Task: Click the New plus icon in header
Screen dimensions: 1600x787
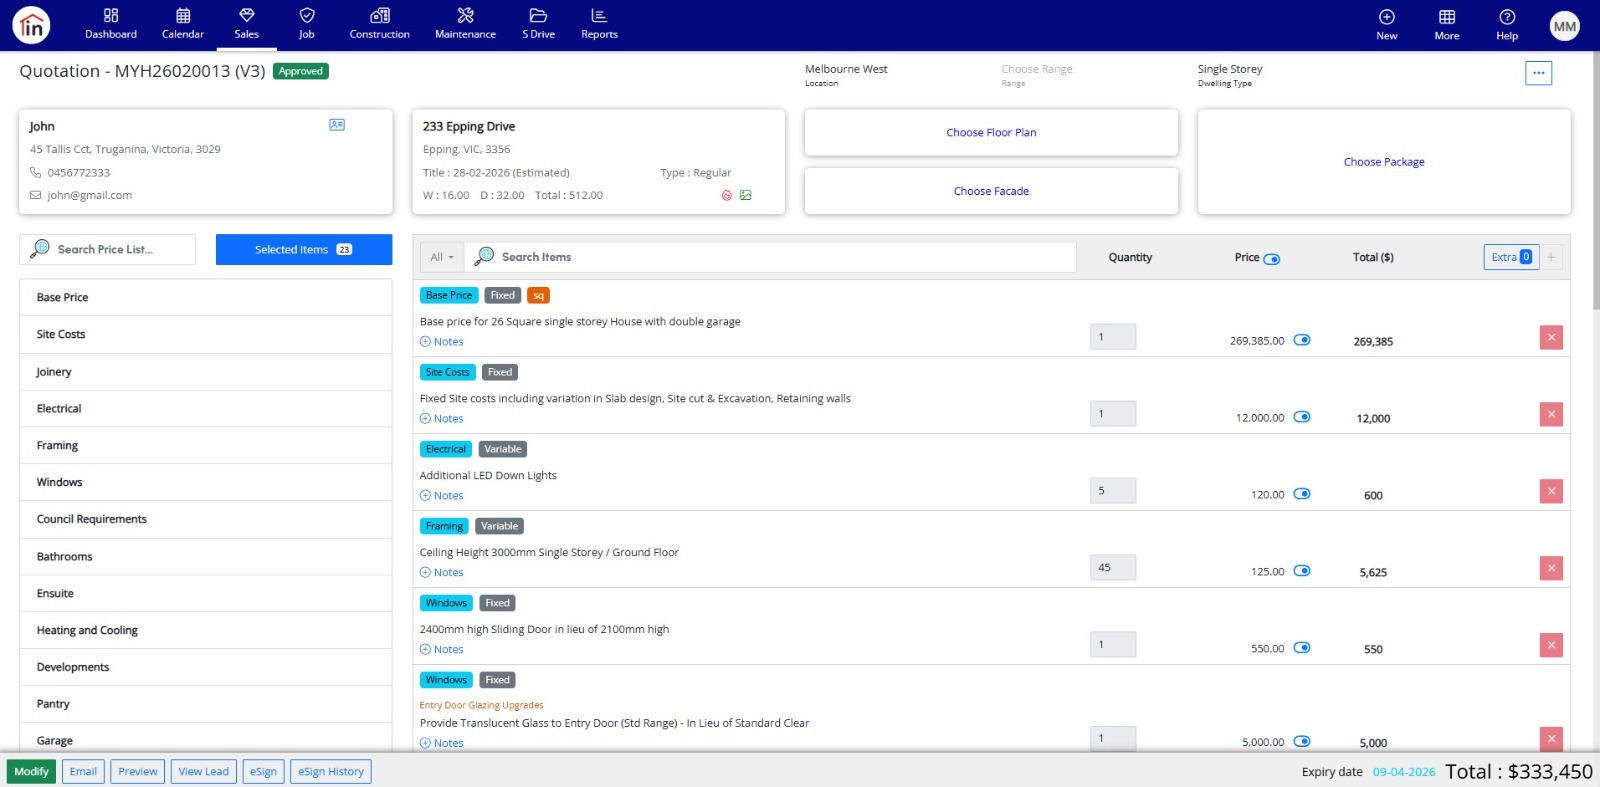Action: 1386,17
